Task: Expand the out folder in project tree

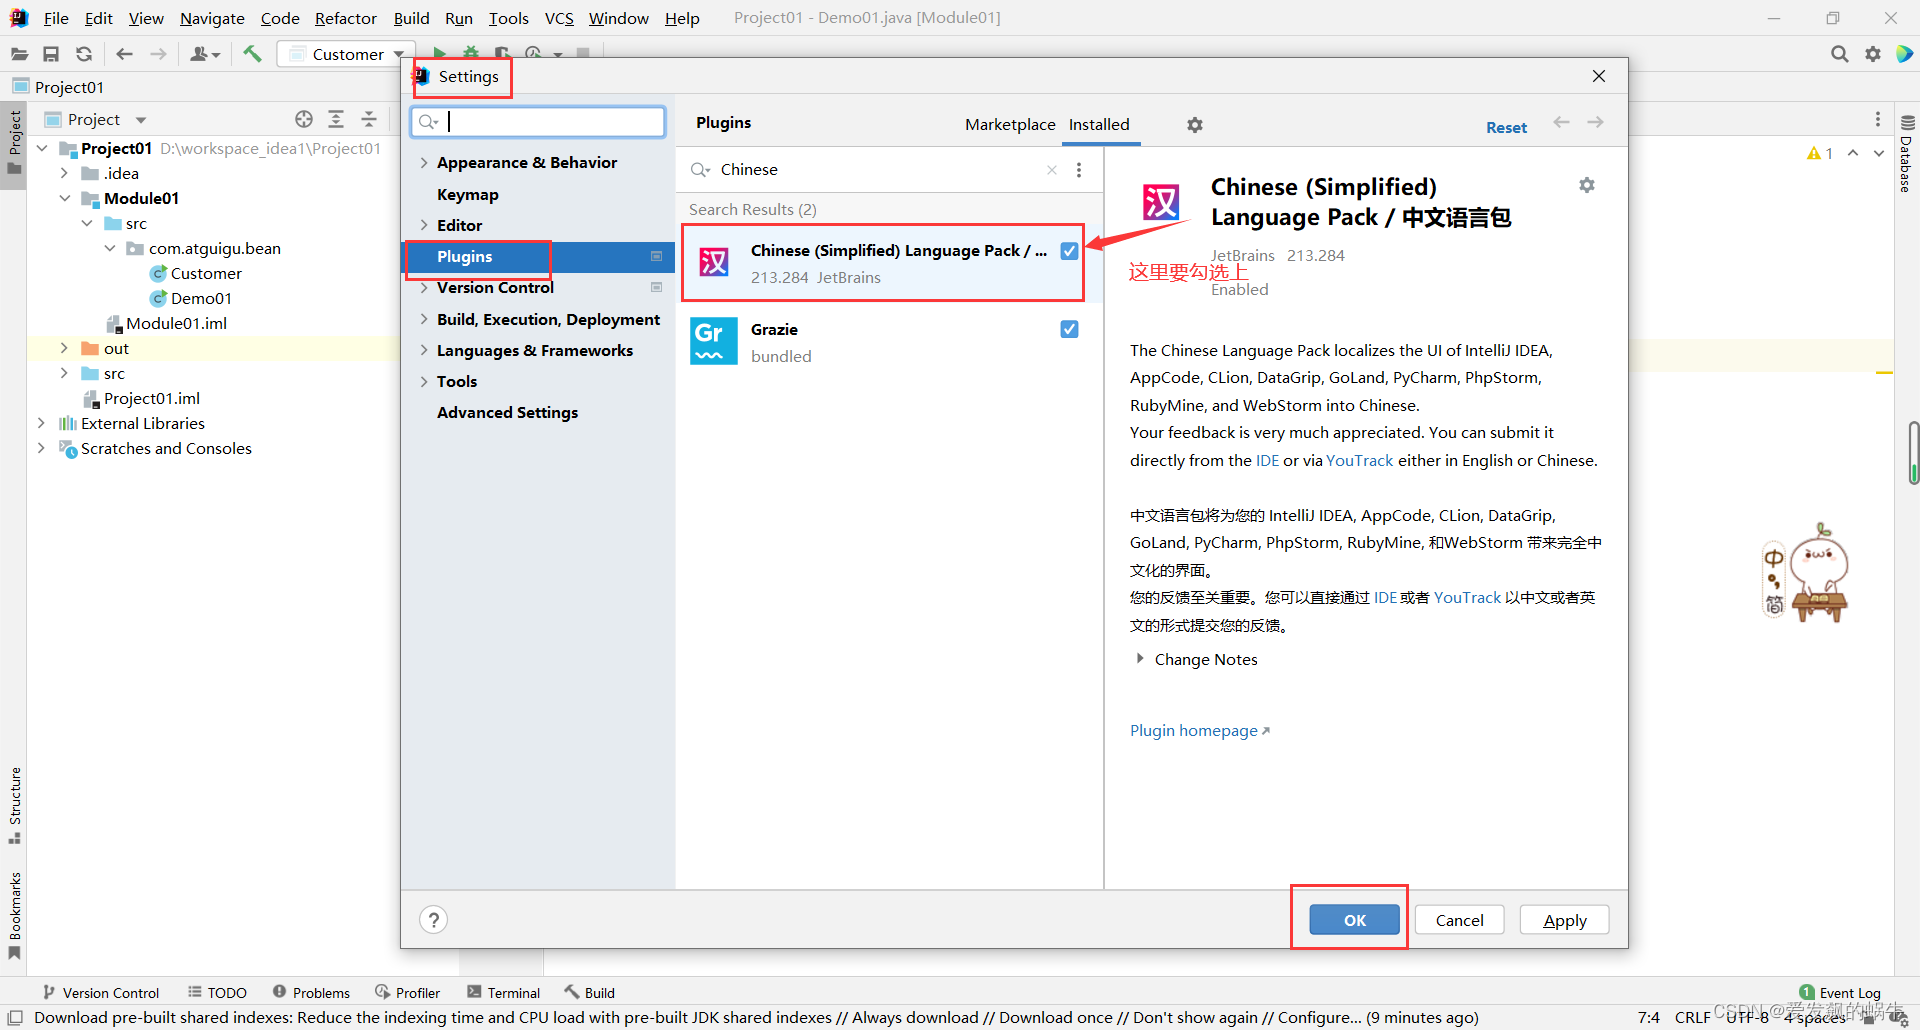Action: (x=64, y=348)
